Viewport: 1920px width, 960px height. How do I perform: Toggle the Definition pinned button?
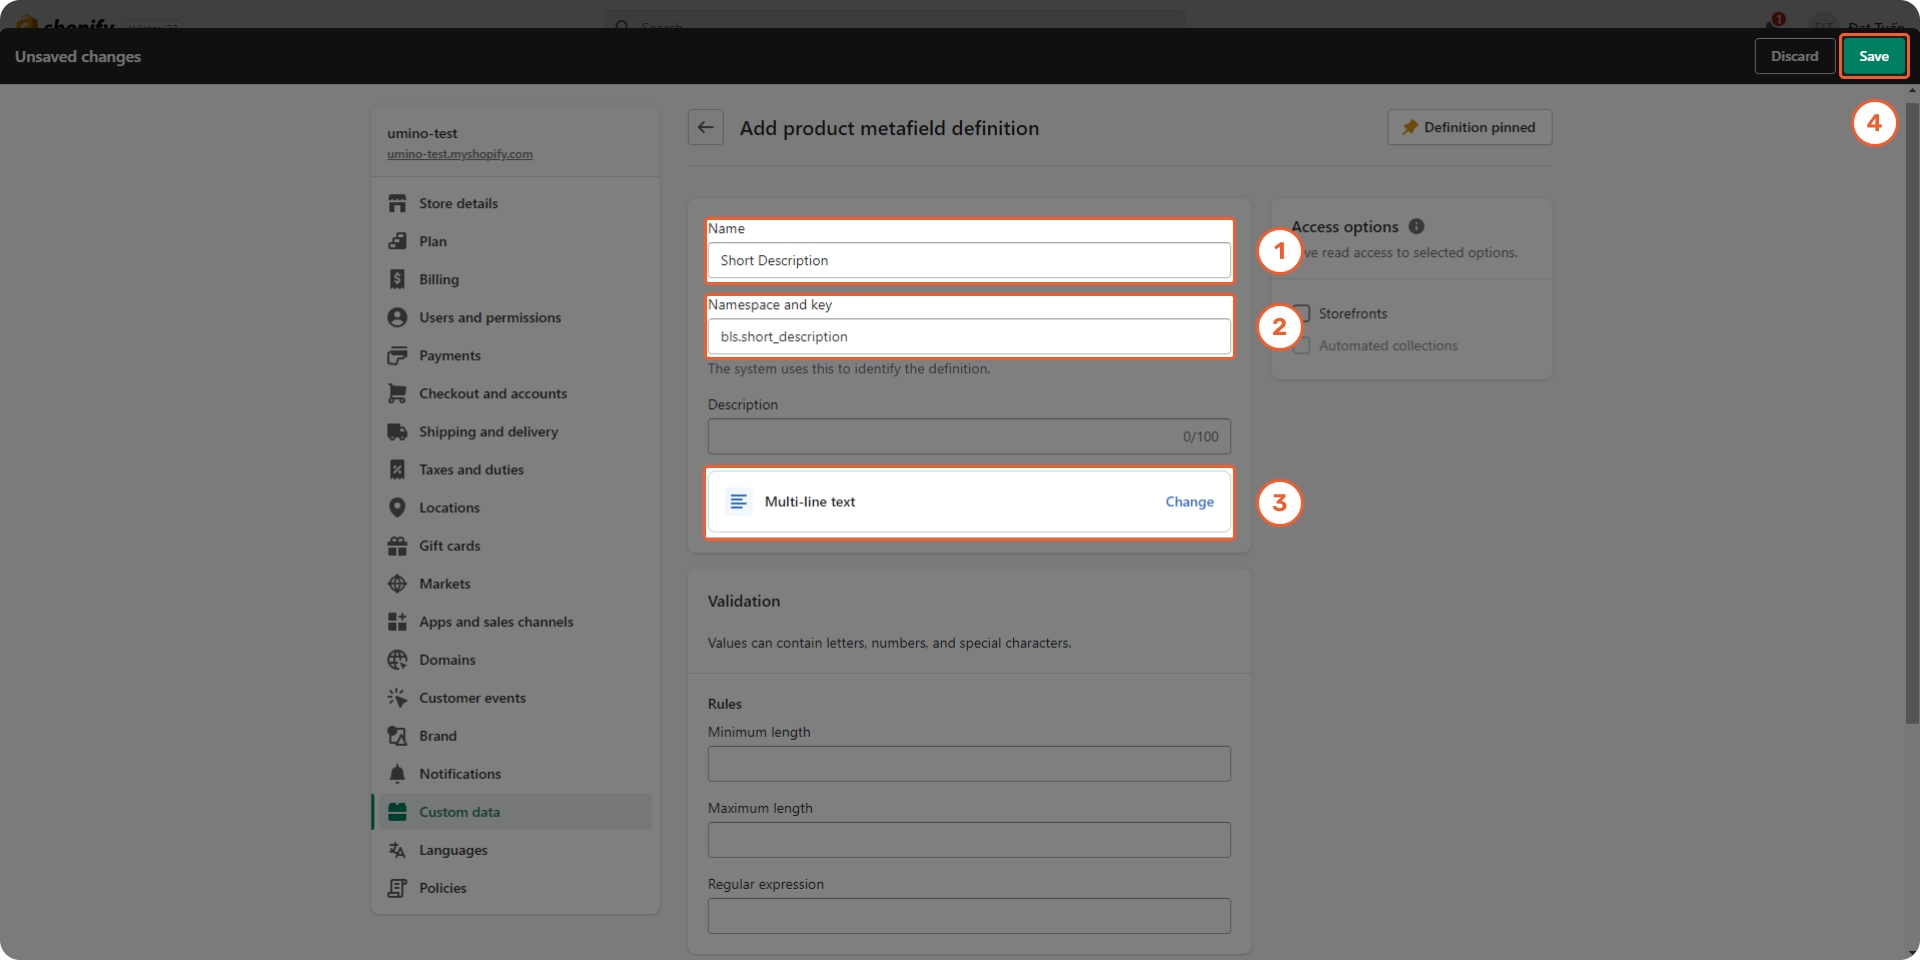click(1469, 127)
